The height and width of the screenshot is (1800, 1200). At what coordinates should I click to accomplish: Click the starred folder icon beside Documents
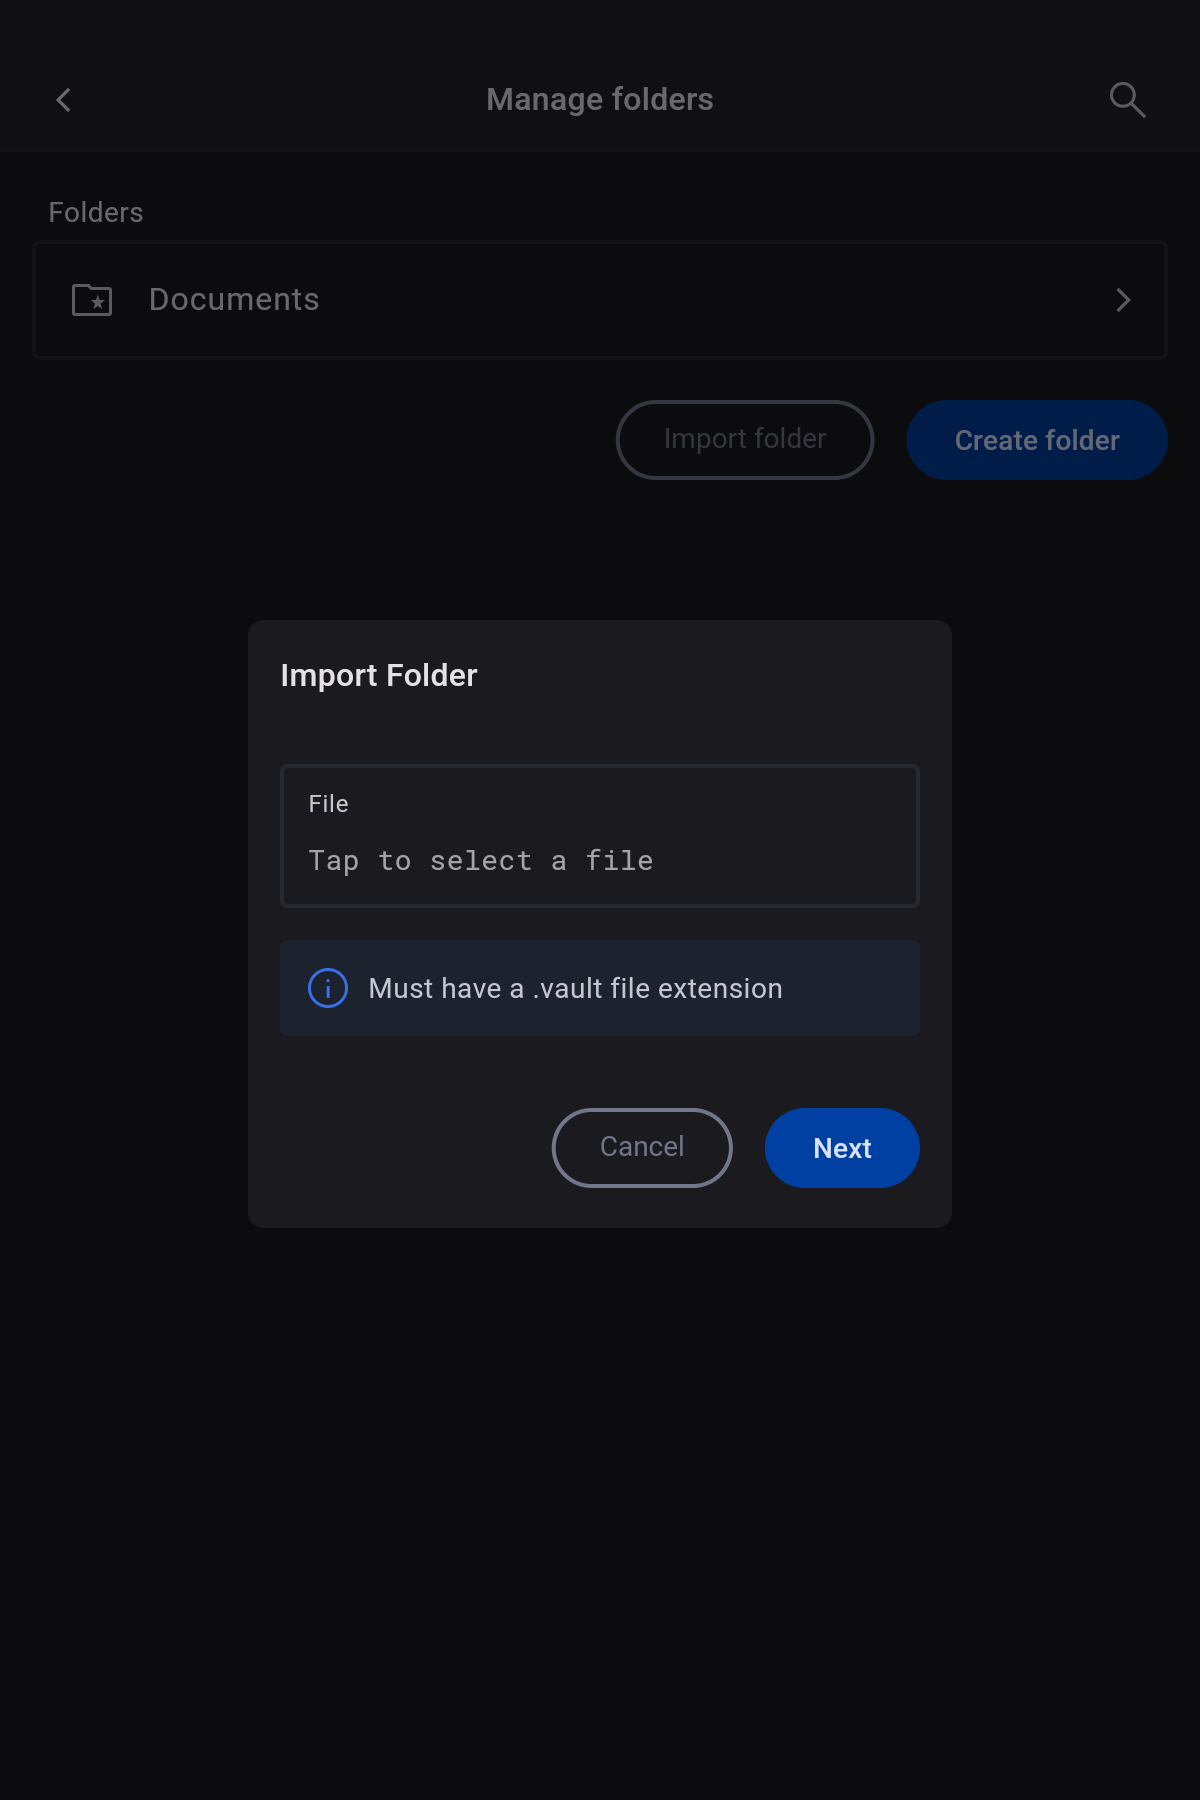click(x=92, y=300)
